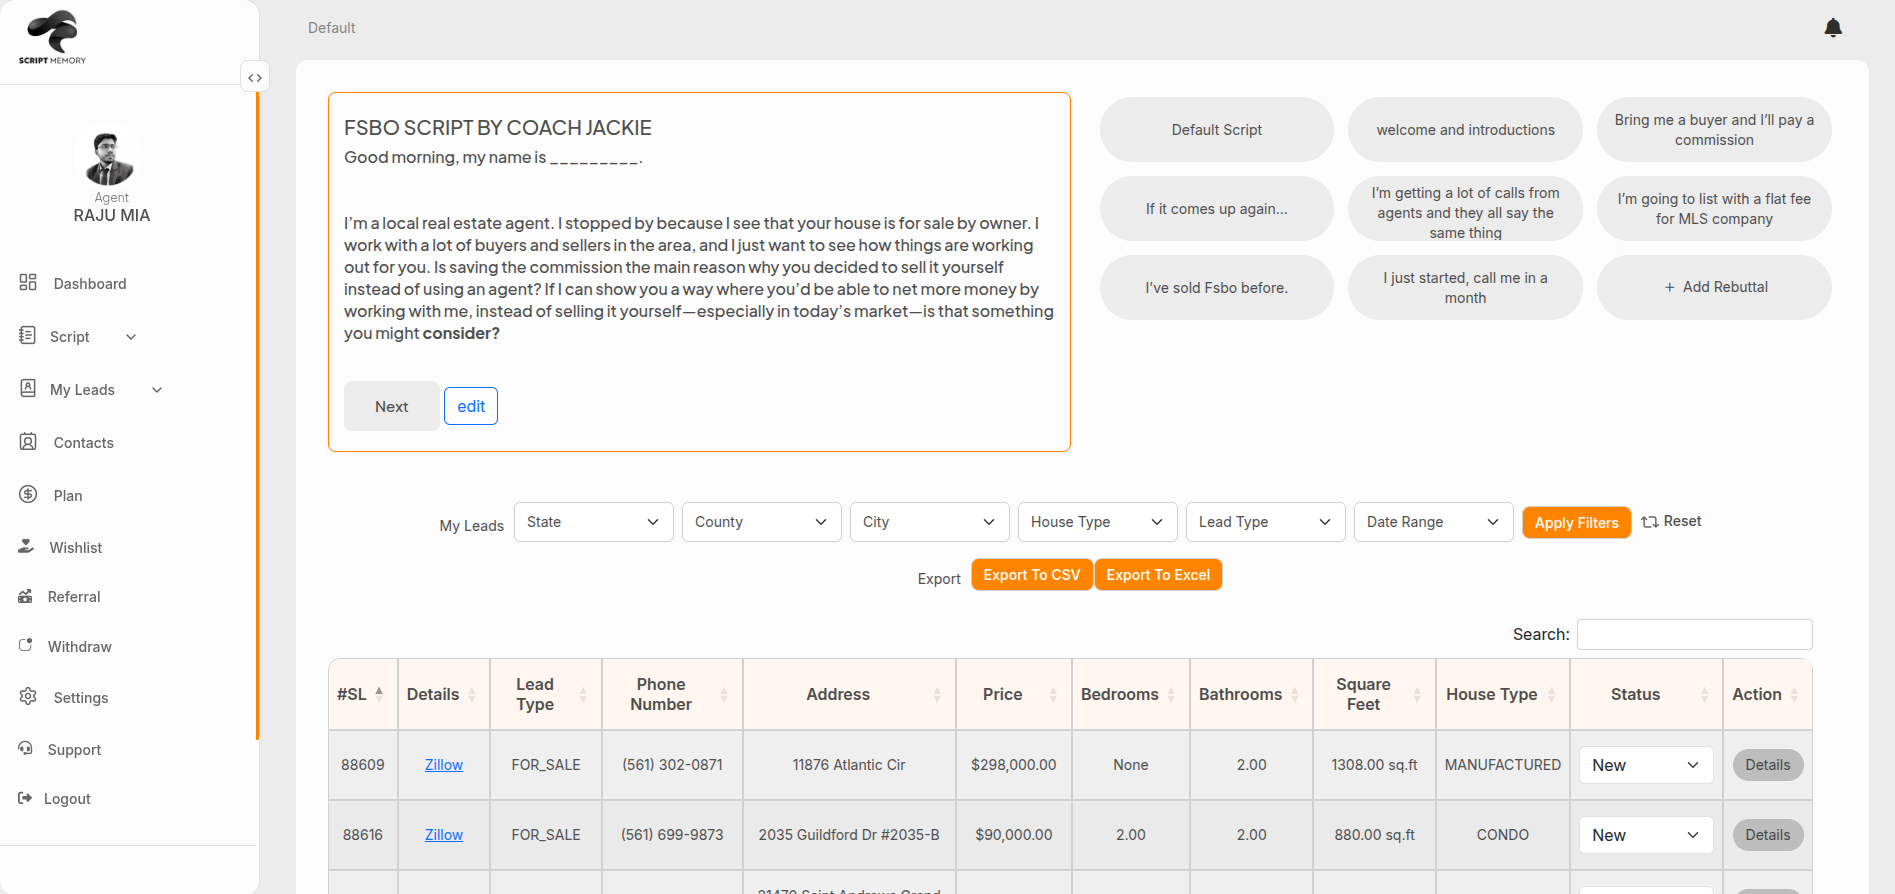Open the State filter dropdown
The height and width of the screenshot is (894, 1895).
[593, 522]
